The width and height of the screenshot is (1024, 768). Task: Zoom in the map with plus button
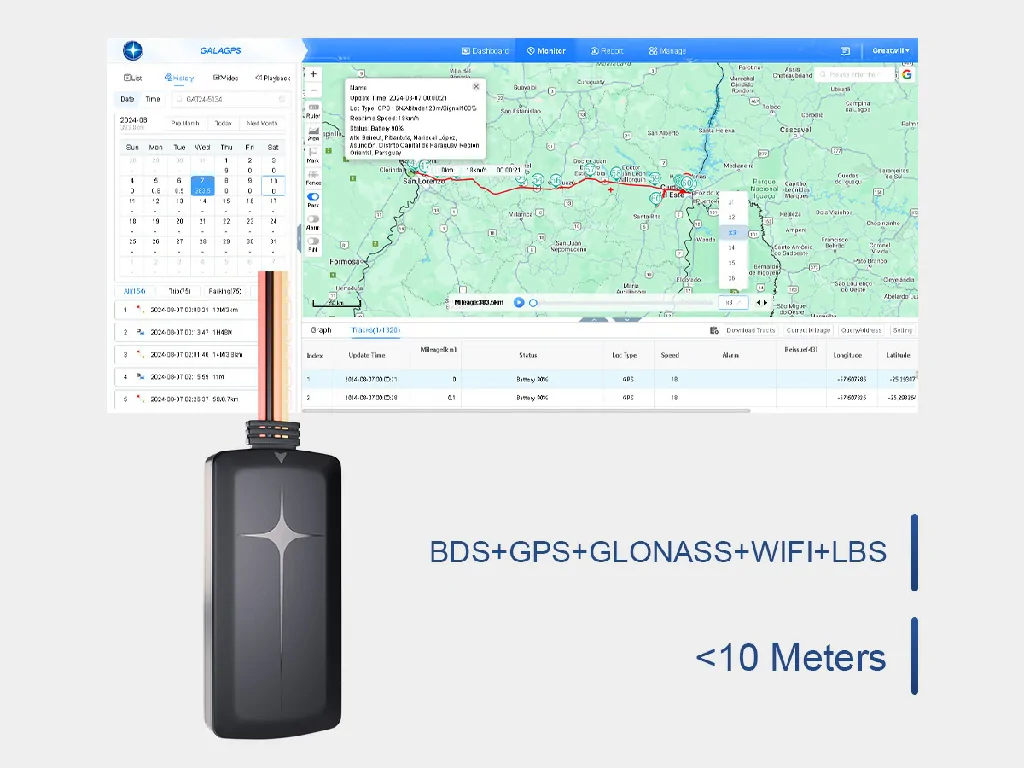313,74
